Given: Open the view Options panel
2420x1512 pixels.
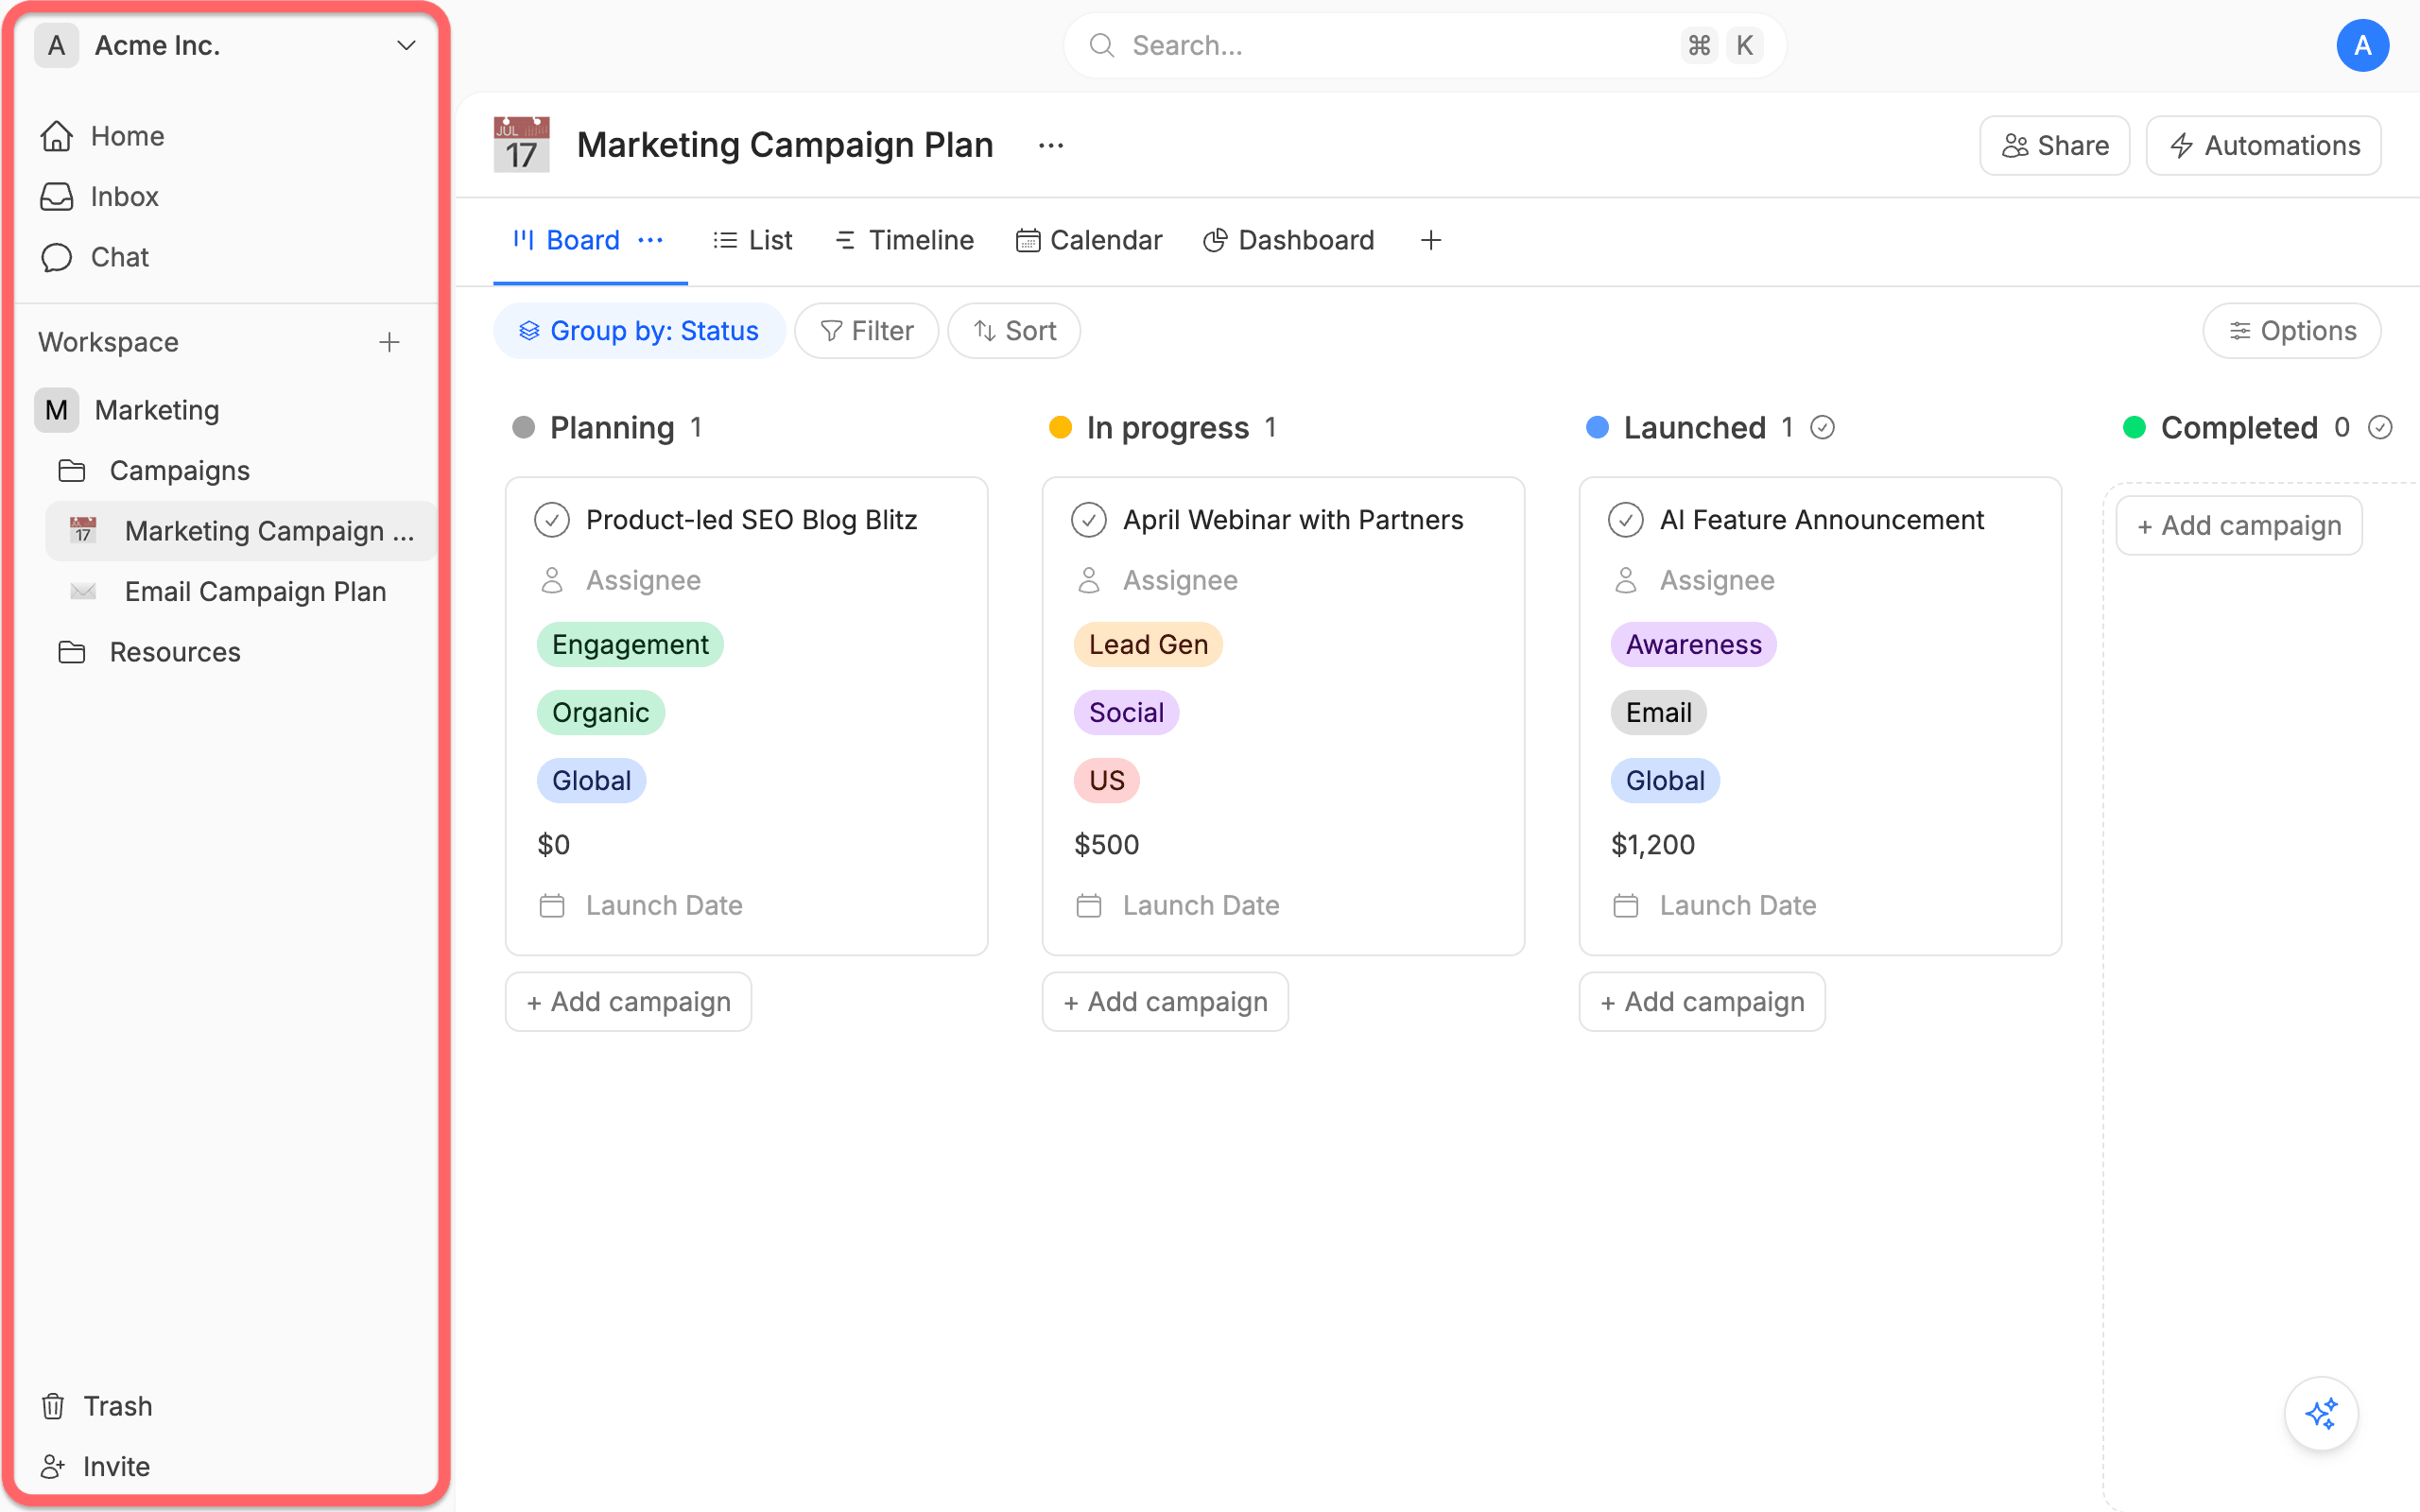Looking at the screenshot, I should (x=2291, y=330).
